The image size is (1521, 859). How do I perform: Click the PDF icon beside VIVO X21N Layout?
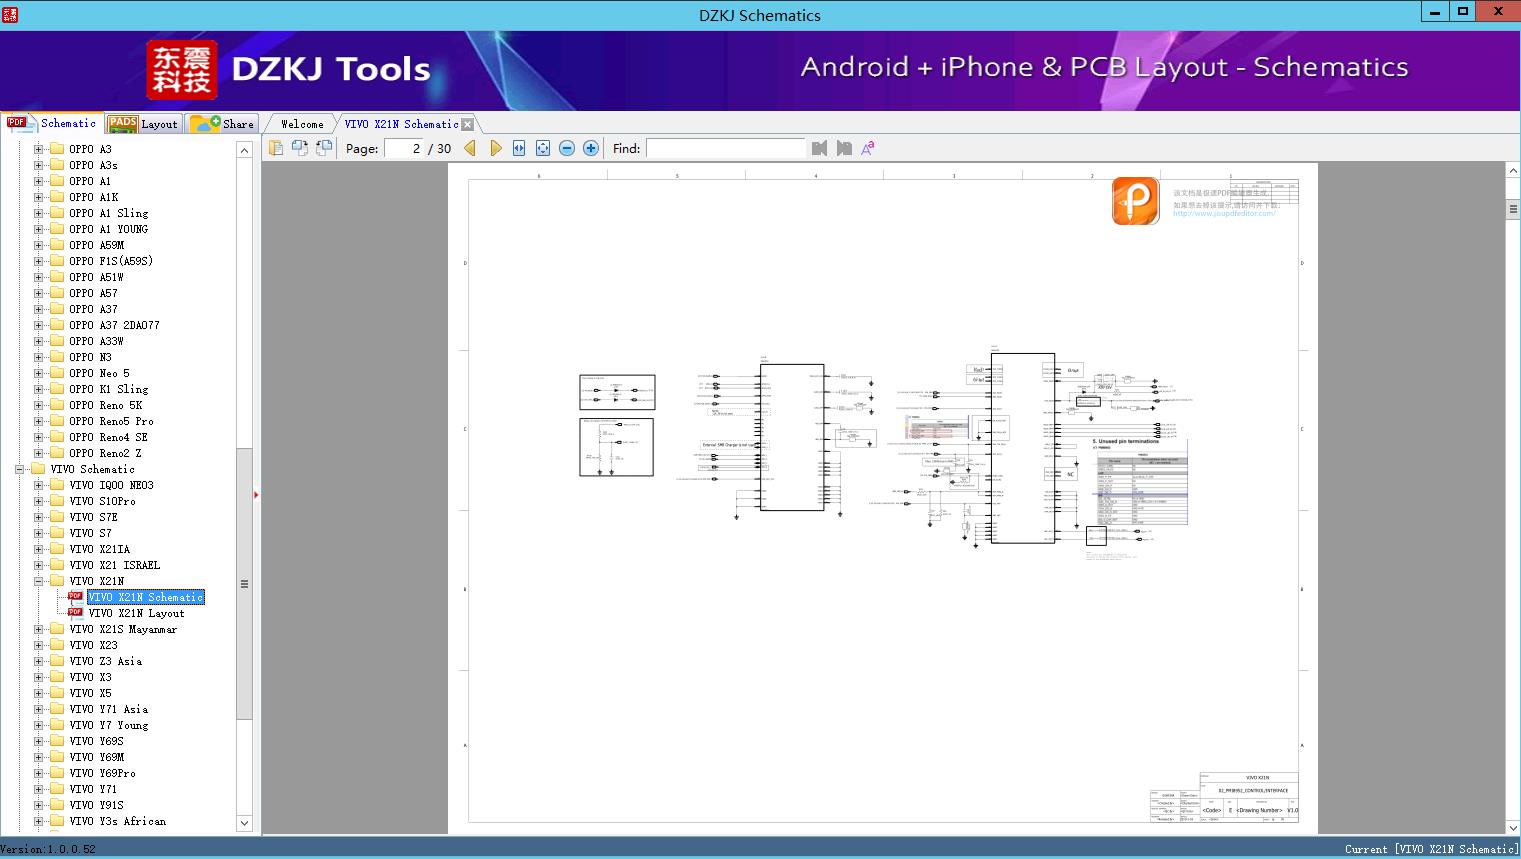(x=75, y=613)
